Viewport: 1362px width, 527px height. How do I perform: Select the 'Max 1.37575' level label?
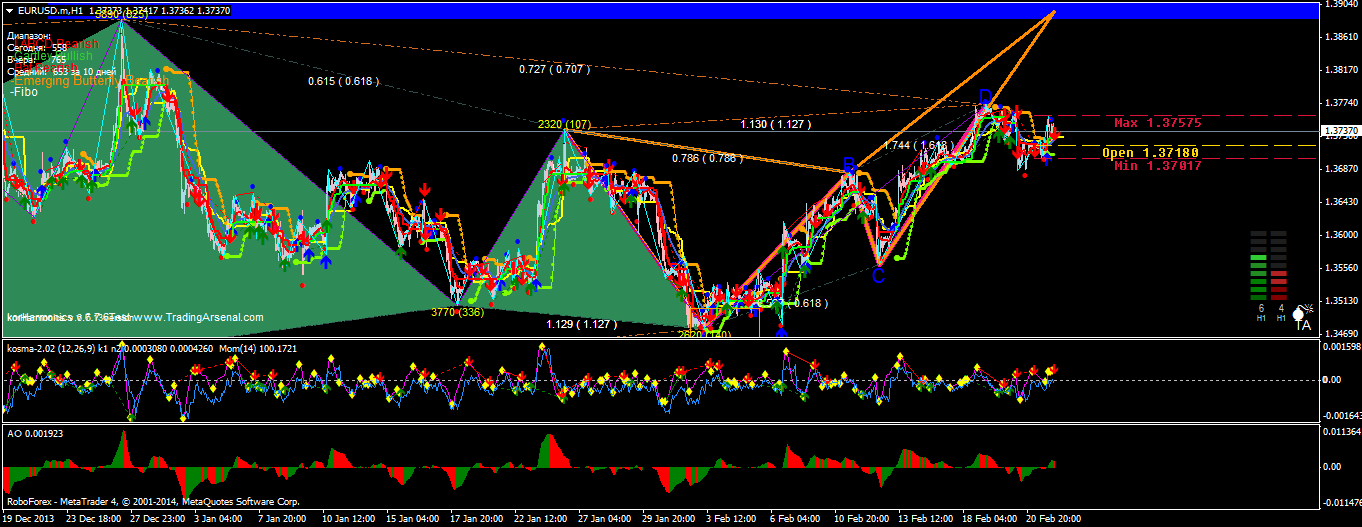point(1157,123)
